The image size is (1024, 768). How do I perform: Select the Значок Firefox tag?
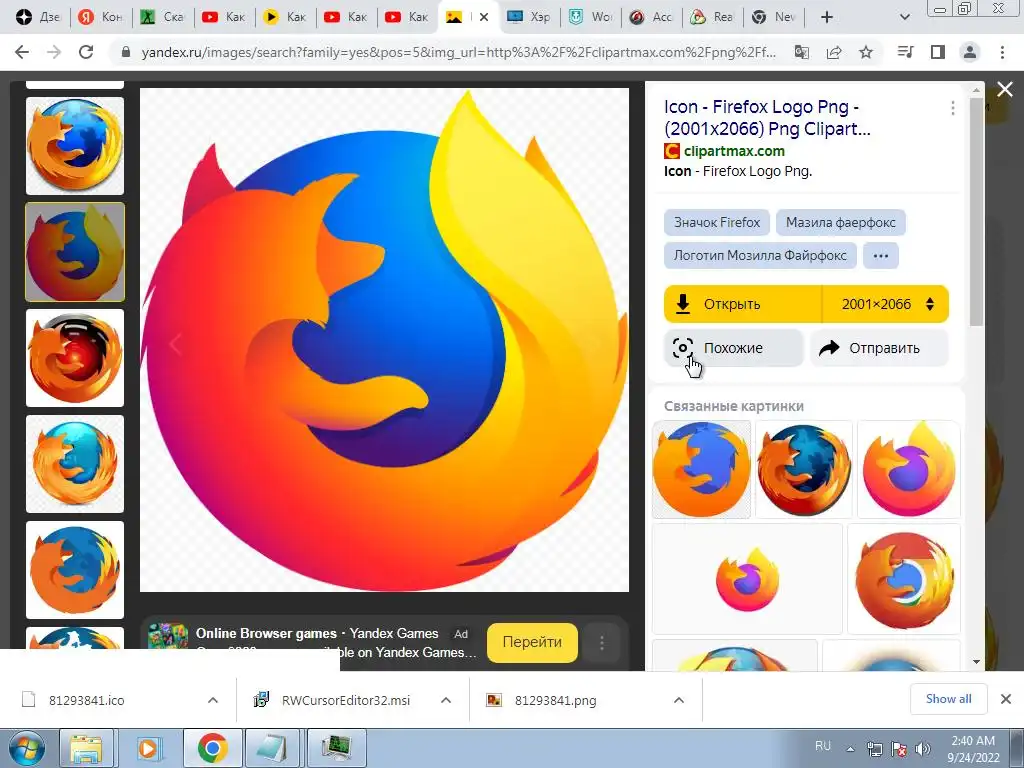717,223
